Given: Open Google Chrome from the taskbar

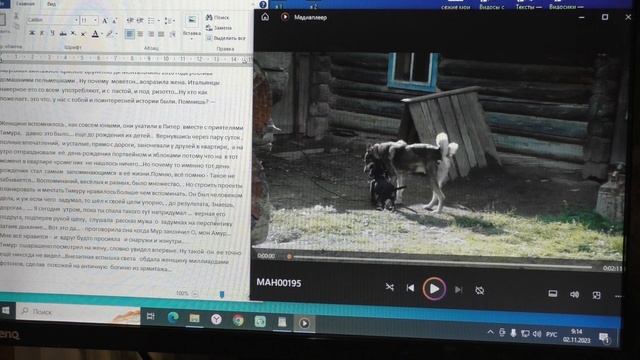Looking at the screenshot, I should (x=238, y=320).
